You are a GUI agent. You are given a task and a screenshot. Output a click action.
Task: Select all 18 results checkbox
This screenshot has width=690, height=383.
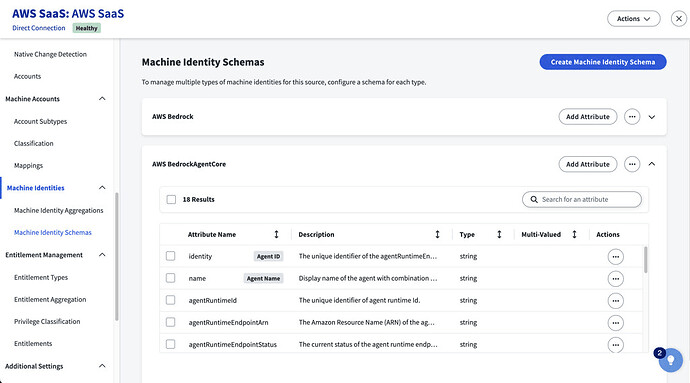[x=171, y=199]
